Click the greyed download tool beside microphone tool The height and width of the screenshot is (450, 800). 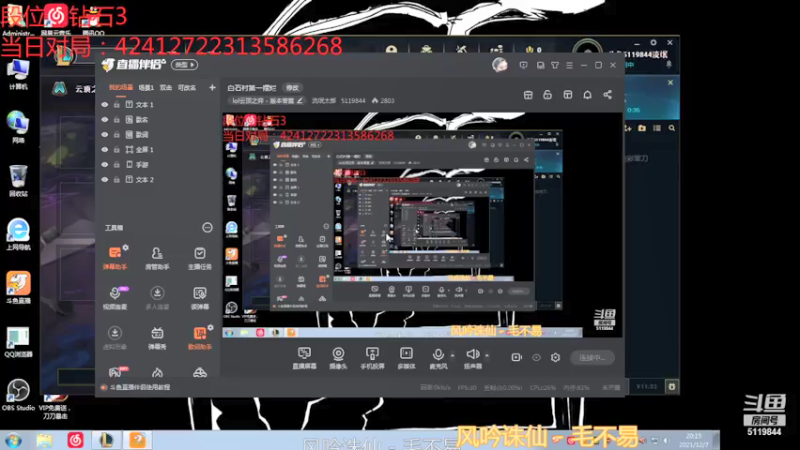coord(157,297)
